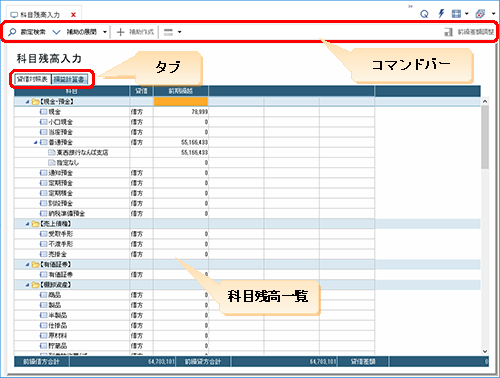Click the scrollbar down arrow
Viewport: 500px width, 378px height.
tap(485, 351)
